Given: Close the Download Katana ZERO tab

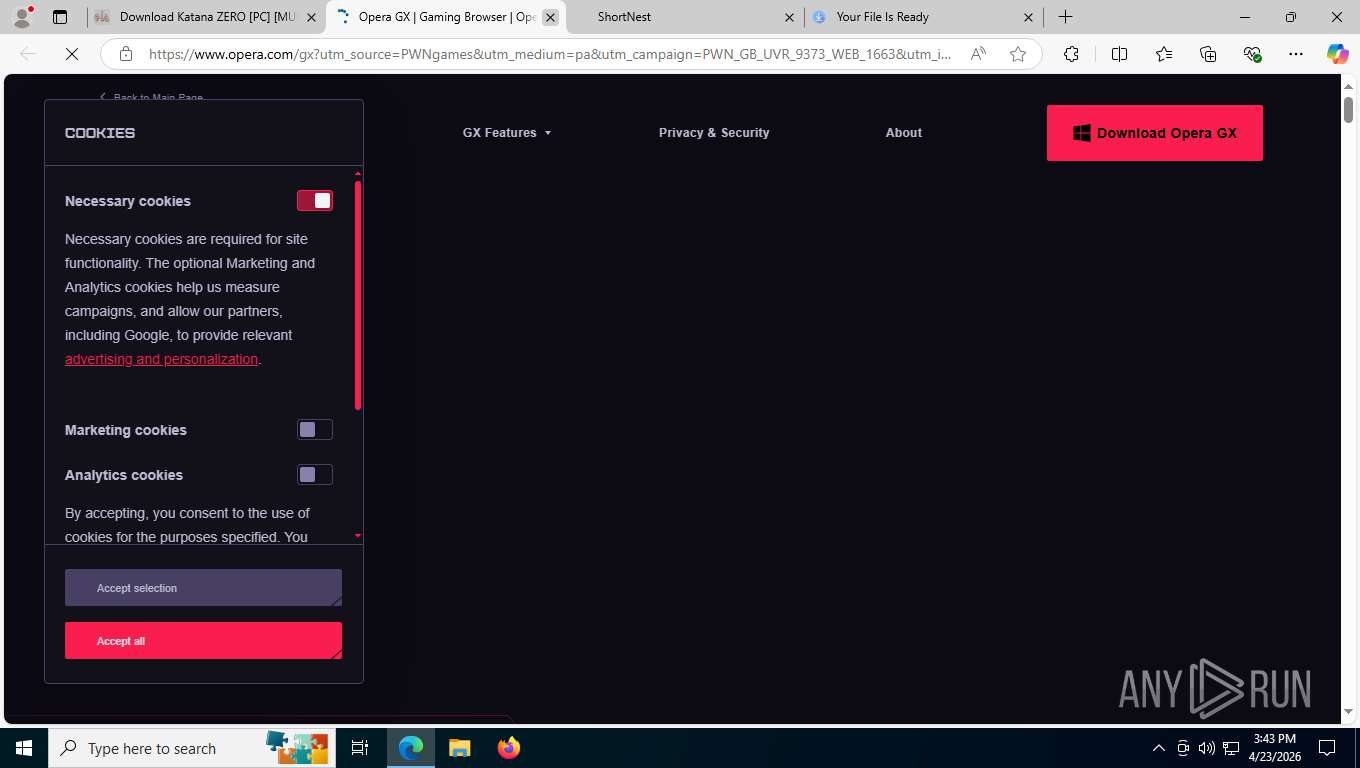Looking at the screenshot, I should (x=311, y=17).
